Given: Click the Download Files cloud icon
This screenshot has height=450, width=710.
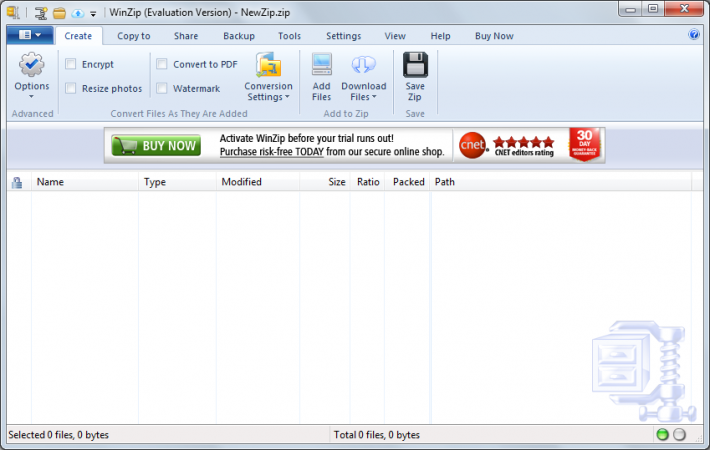Looking at the screenshot, I should 364,65.
